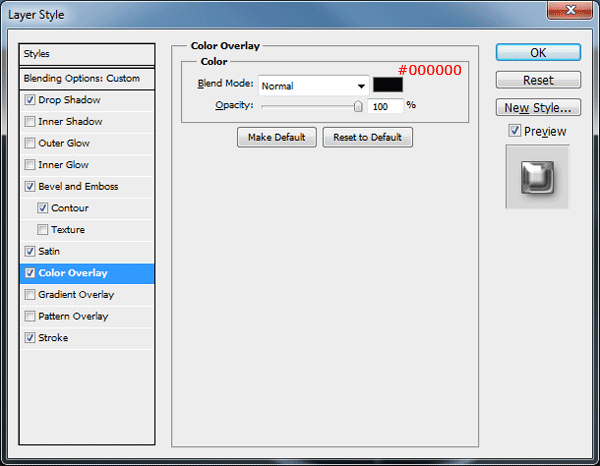Select the Pattern Overlay label
Viewport: 600px width, 466px height.
pos(73,316)
